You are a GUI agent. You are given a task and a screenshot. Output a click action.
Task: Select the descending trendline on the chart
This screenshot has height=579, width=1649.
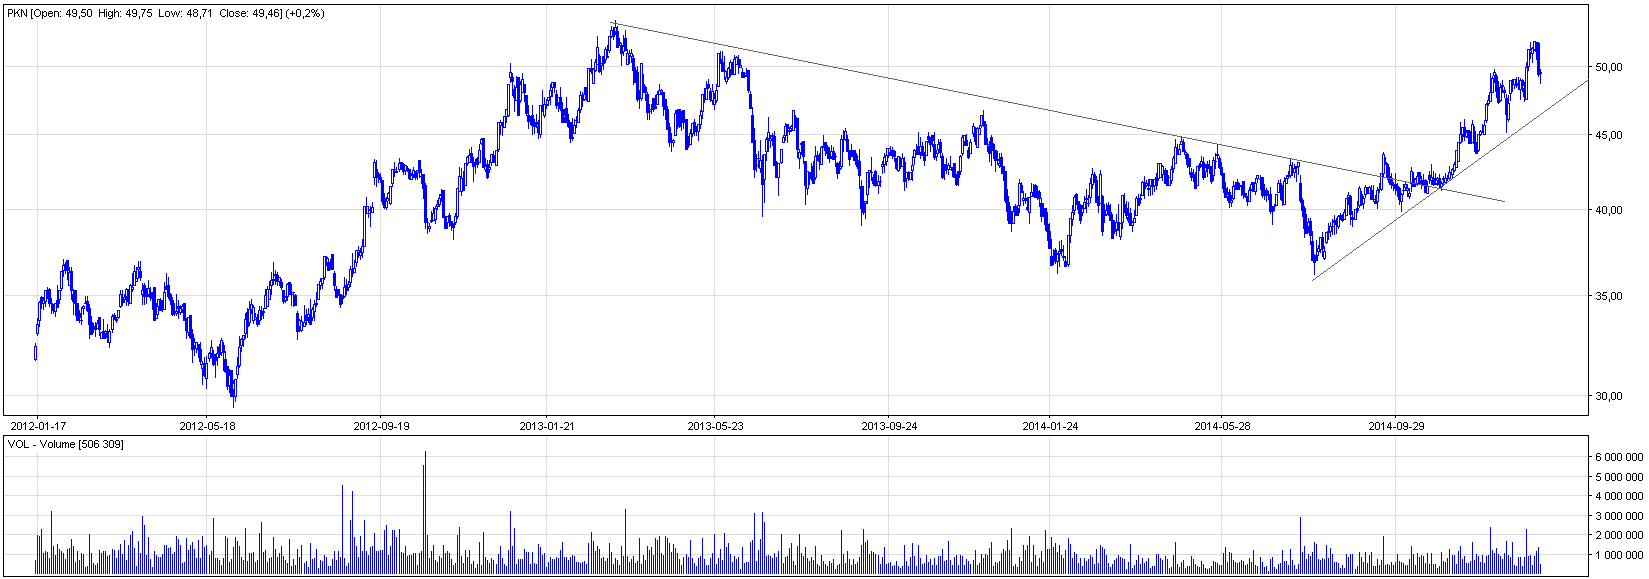[1059, 112]
